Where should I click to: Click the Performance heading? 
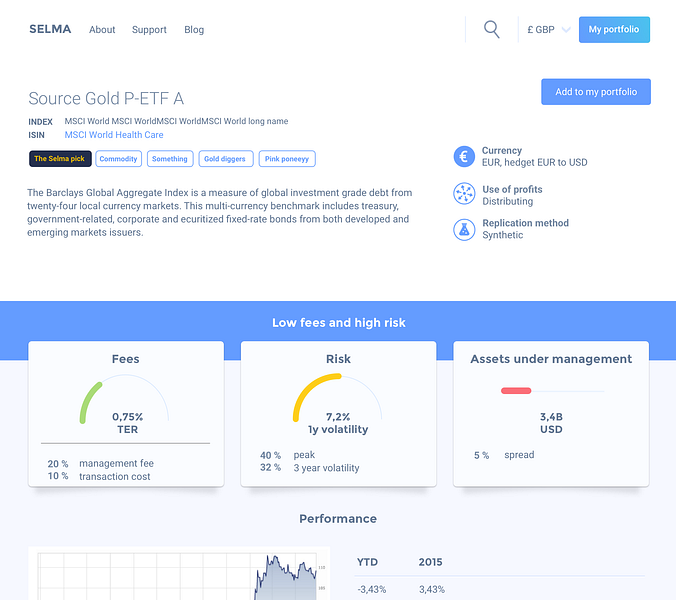[338, 519]
